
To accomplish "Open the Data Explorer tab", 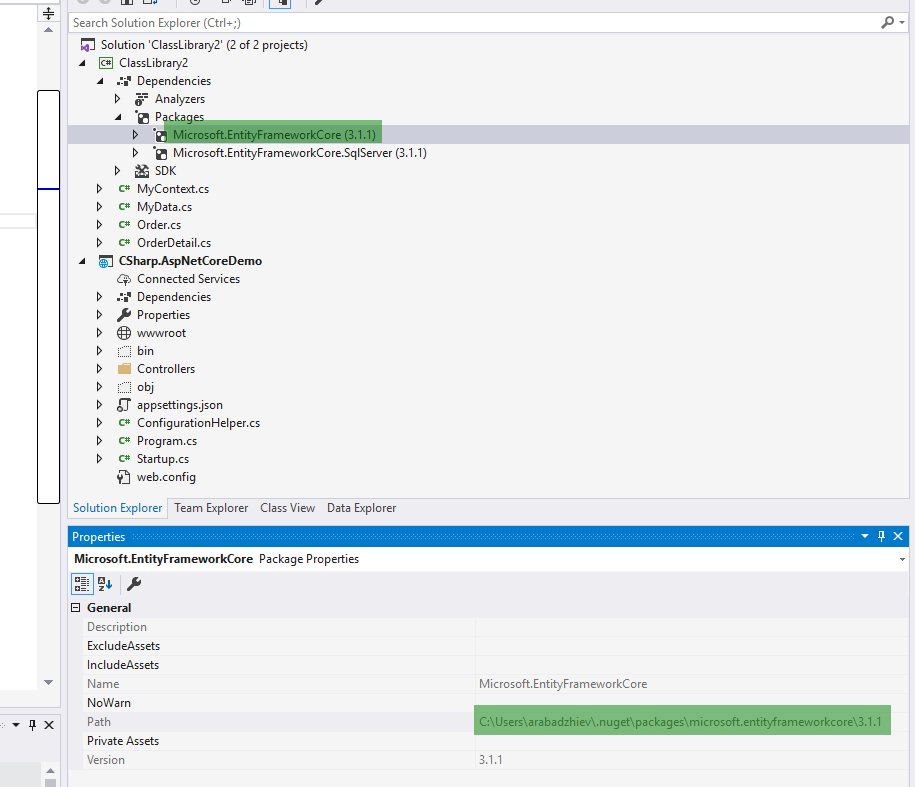I will [361, 508].
